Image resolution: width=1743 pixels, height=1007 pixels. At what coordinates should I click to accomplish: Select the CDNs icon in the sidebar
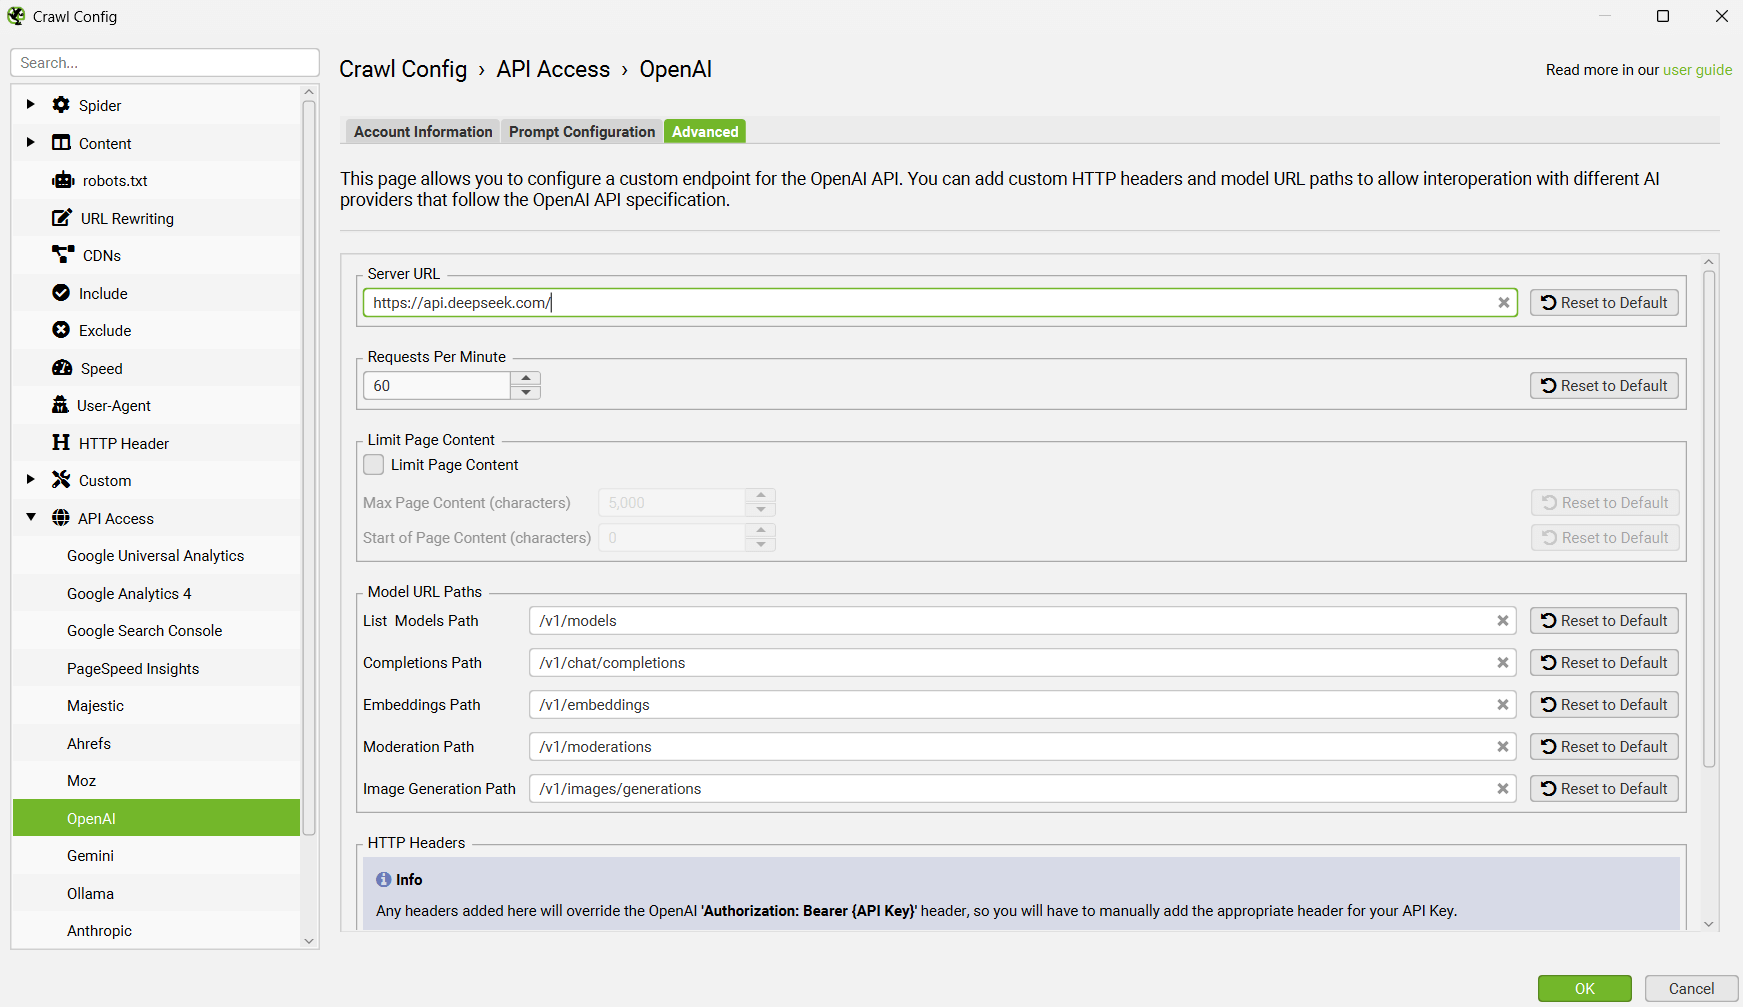62,255
